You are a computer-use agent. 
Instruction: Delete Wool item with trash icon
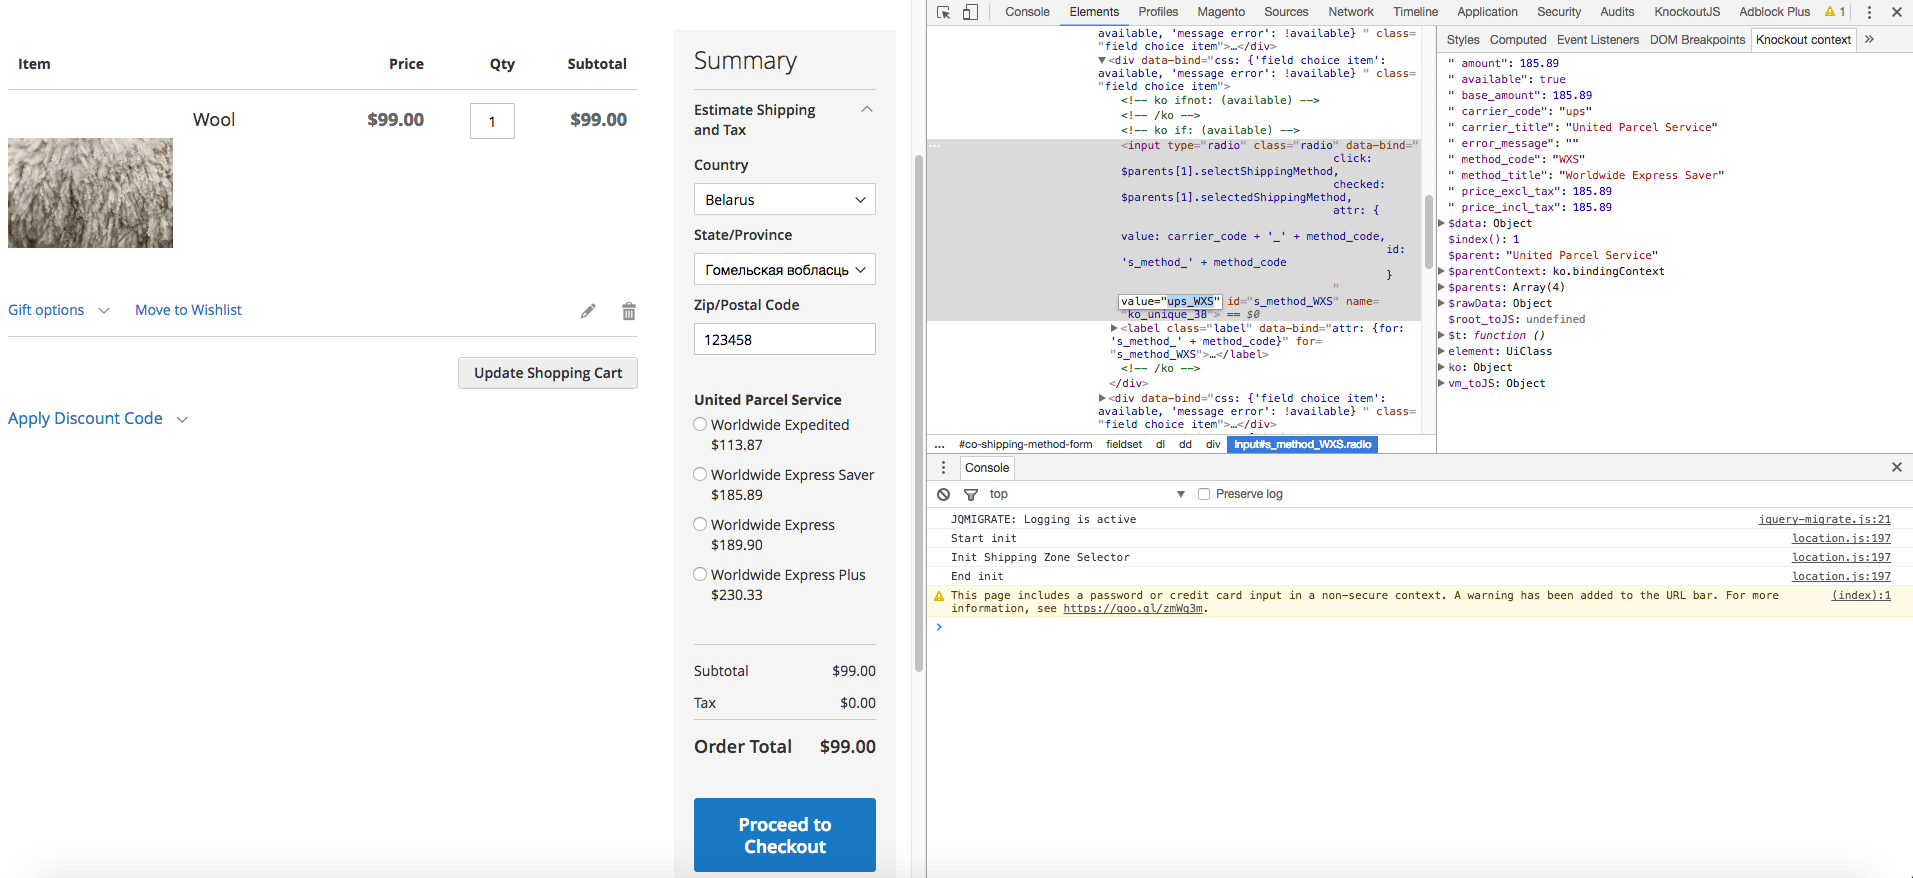[x=629, y=311]
